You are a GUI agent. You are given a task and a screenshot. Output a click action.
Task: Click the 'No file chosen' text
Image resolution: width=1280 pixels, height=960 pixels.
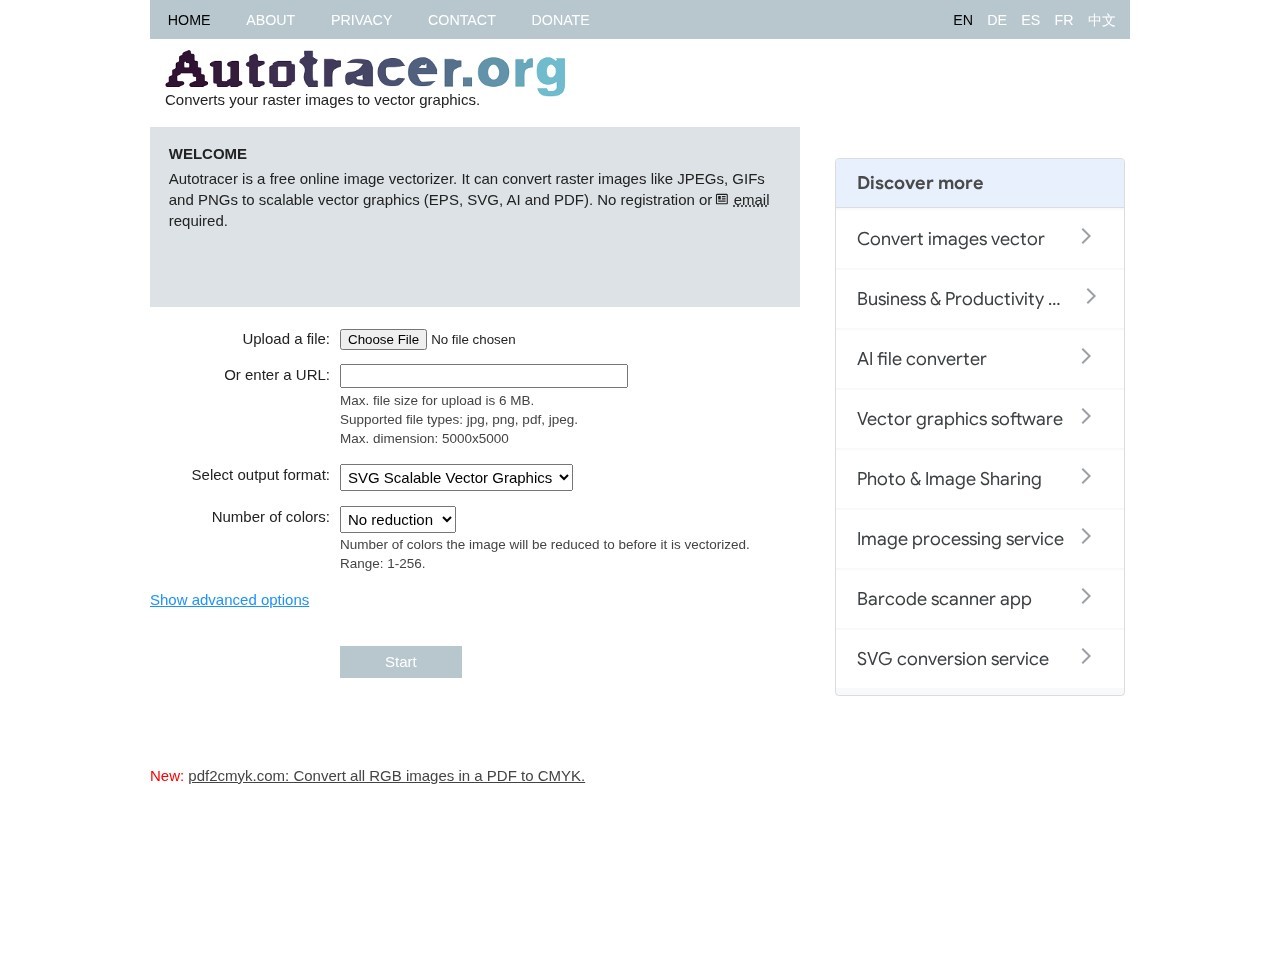click(x=473, y=340)
